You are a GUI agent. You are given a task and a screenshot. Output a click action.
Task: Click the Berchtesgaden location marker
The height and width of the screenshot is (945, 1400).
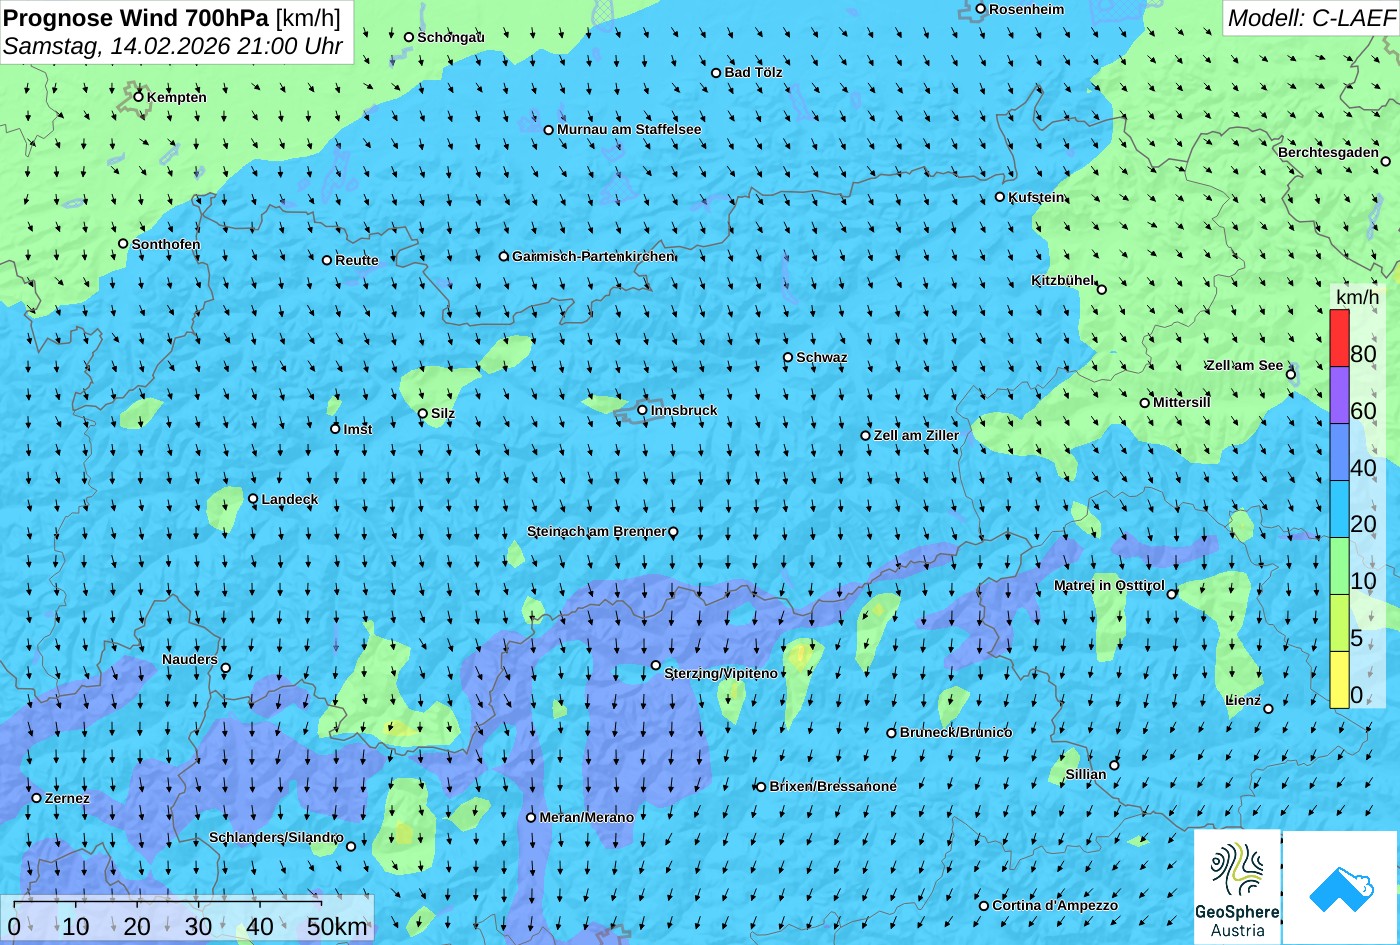(x=1386, y=161)
